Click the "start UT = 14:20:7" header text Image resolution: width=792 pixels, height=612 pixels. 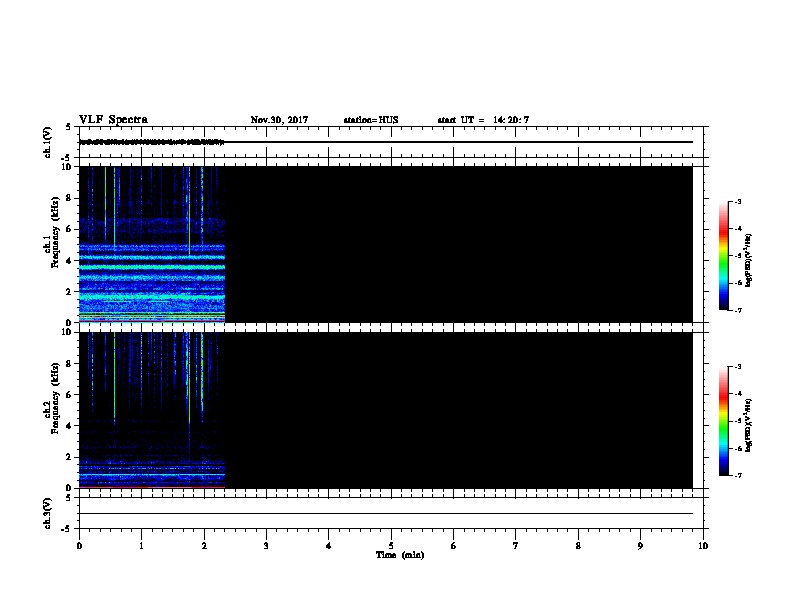tap(483, 120)
